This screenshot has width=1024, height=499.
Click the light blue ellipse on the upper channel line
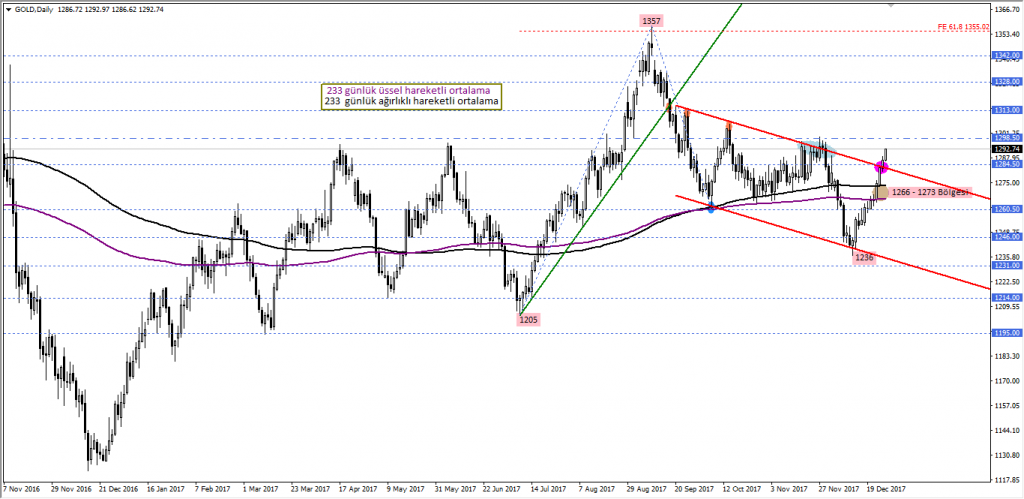[x=816, y=147]
